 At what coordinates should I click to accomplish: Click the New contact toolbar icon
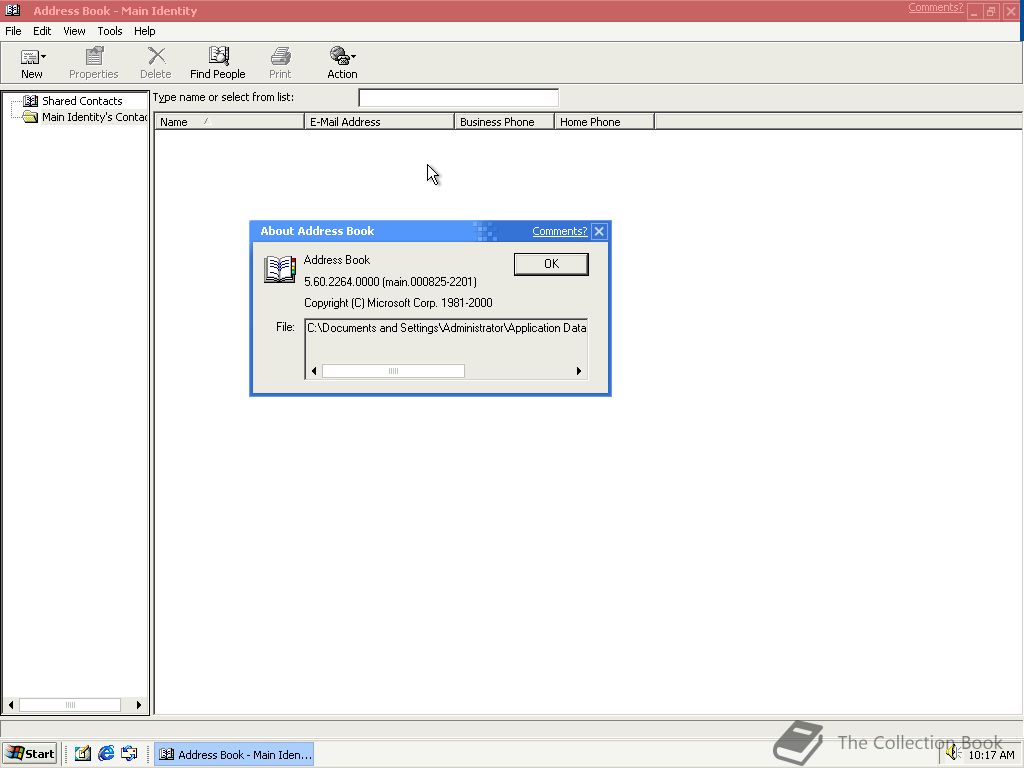29,57
